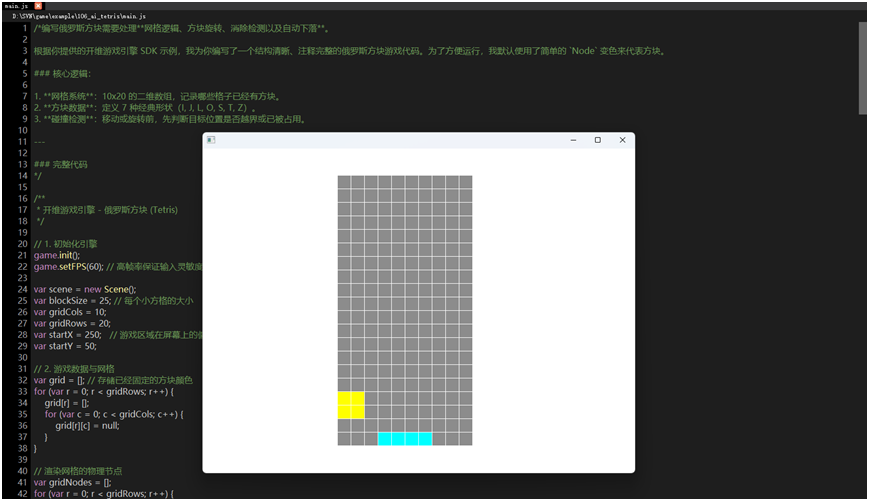Click the game window app icon
This screenshot has width=869, height=501.
pyautogui.click(x=211, y=140)
